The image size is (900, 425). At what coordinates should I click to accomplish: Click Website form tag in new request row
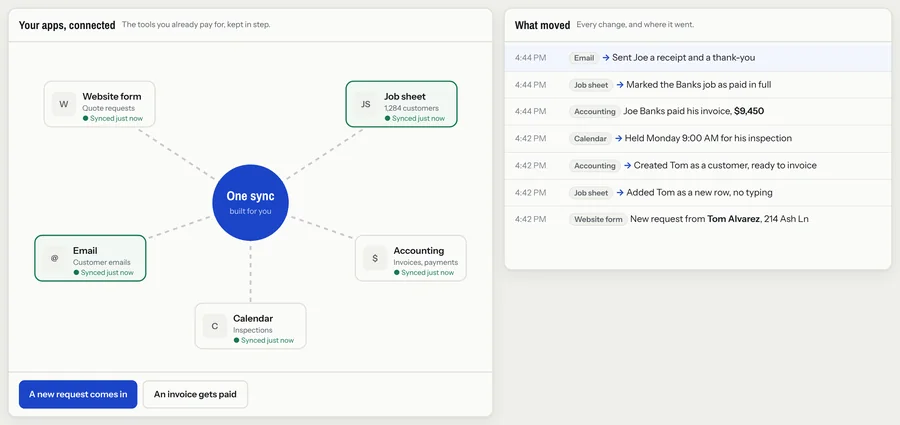pyautogui.click(x=598, y=219)
